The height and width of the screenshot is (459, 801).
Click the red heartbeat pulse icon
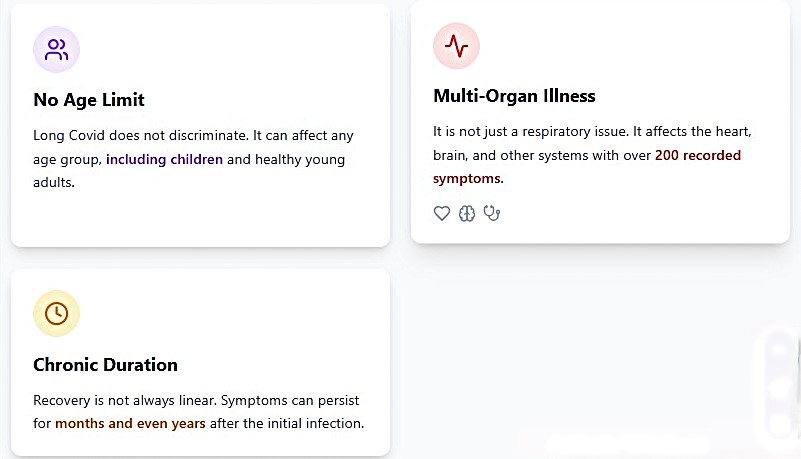pos(456,46)
